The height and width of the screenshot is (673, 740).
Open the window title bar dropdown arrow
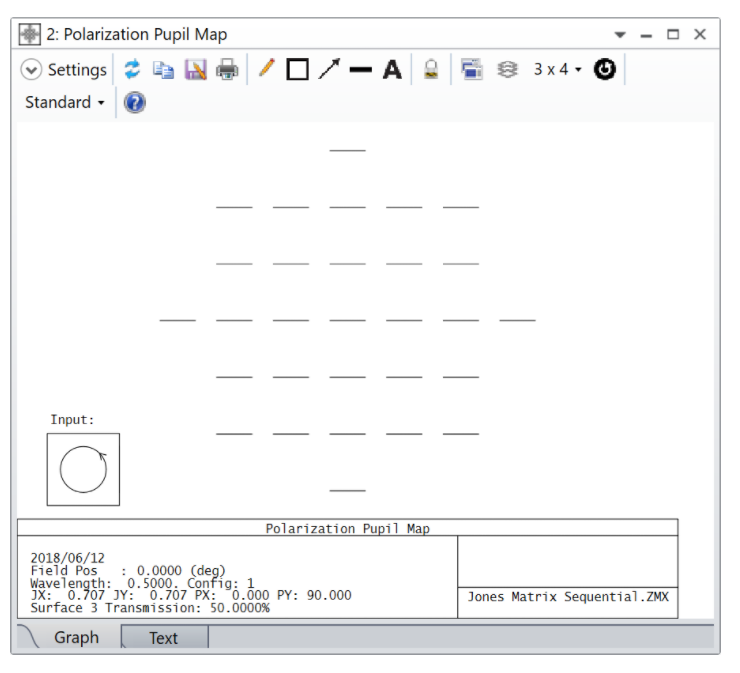(620, 35)
